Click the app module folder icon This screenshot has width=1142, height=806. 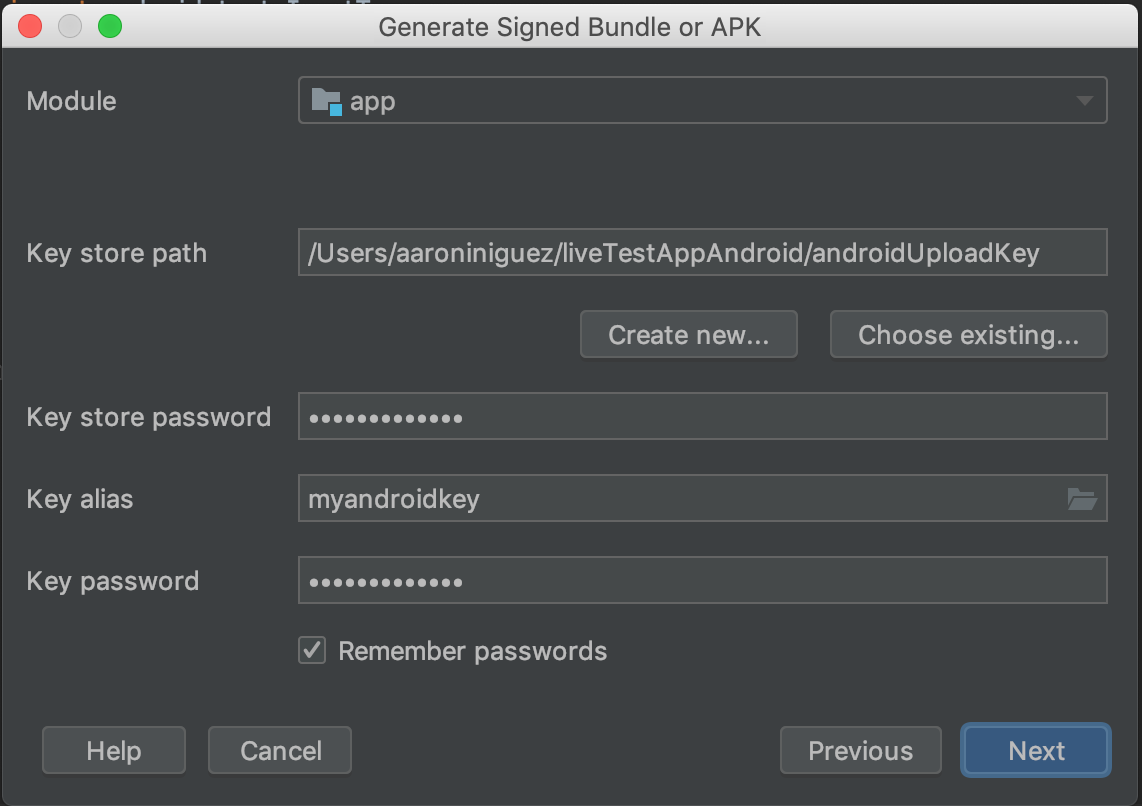326,101
